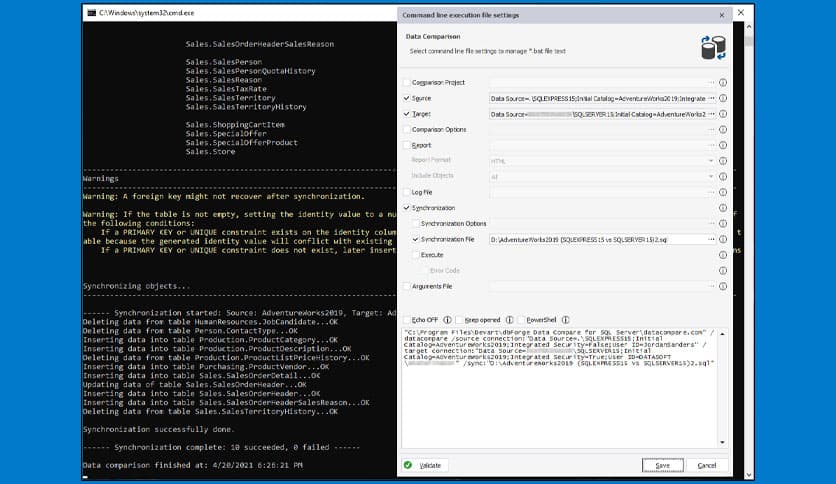Enable the Keep opened checkbox
The height and width of the screenshot is (484, 836).
tap(460, 320)
